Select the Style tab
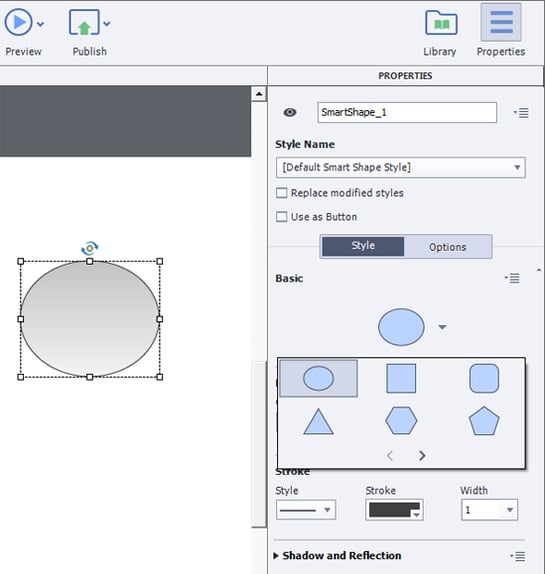The width and height of the screenshot is (545, 574). click(363, 246)
